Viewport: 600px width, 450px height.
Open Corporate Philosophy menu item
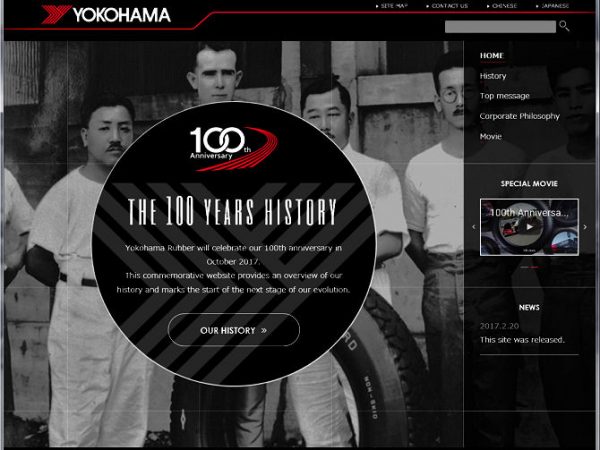(x=520, y=116)
